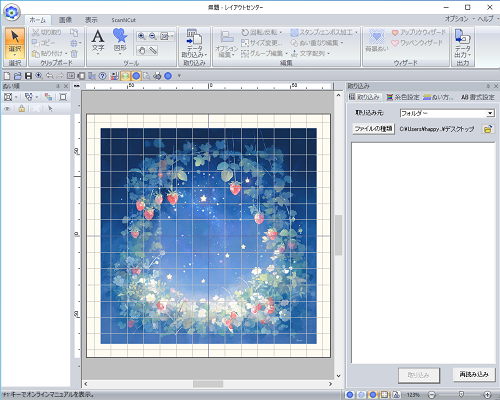The width and height of the screenshot is (500, 400).
Task: Toggle the orange-highlighted view mode in status bar
Action: pos(373,395)
